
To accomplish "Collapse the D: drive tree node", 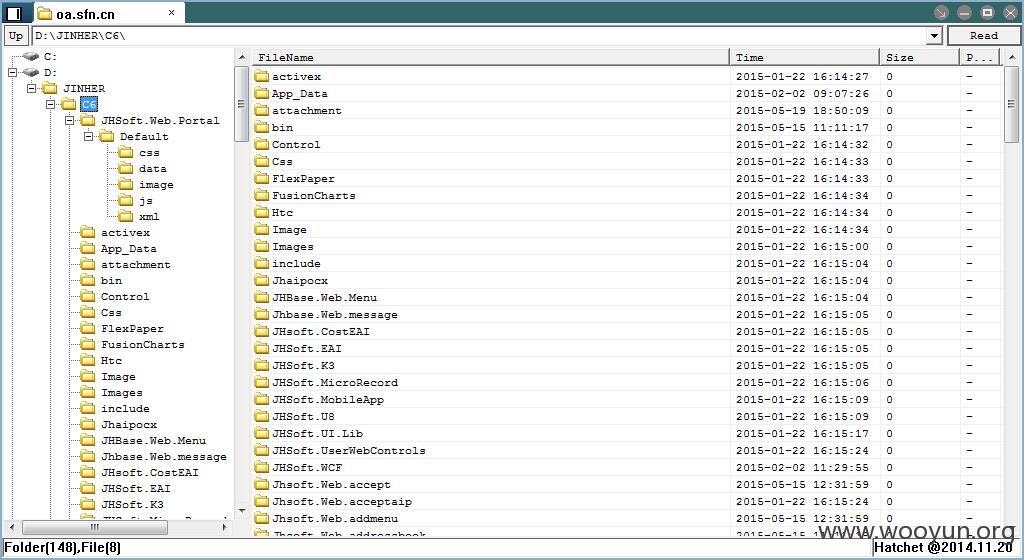I will (12, 72).
